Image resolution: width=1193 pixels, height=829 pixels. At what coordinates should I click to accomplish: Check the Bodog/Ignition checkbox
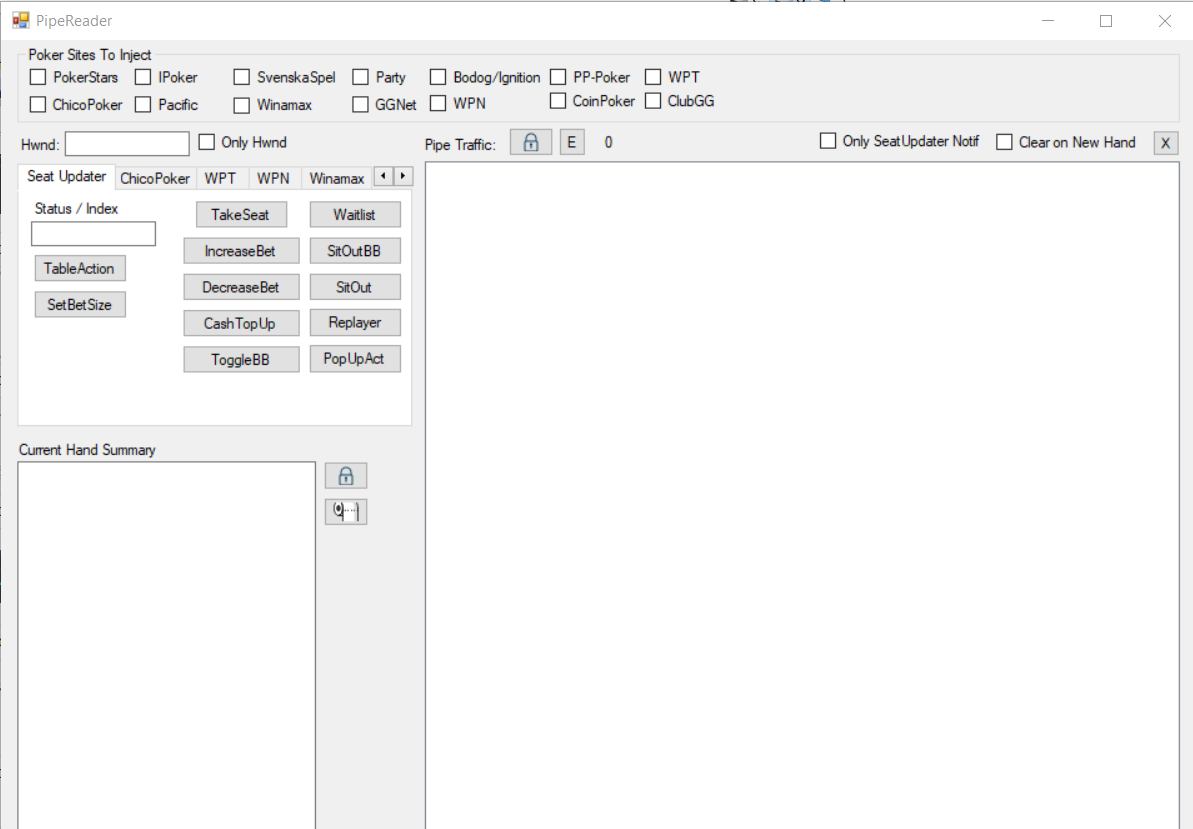[x=438, y=77]
